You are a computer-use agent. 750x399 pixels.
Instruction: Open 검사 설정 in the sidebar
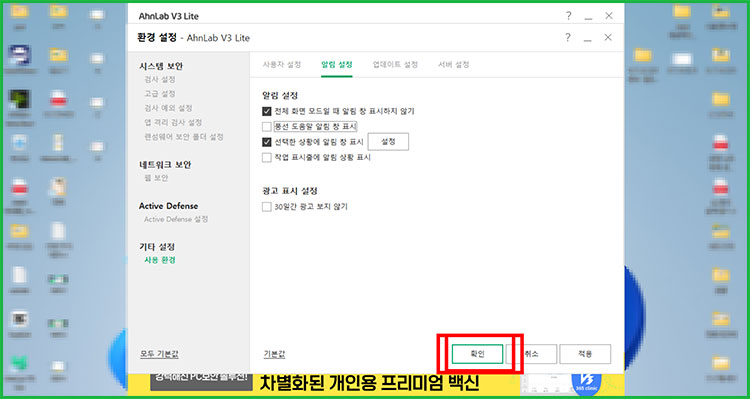pyautogui.click(x=160, y=79)
